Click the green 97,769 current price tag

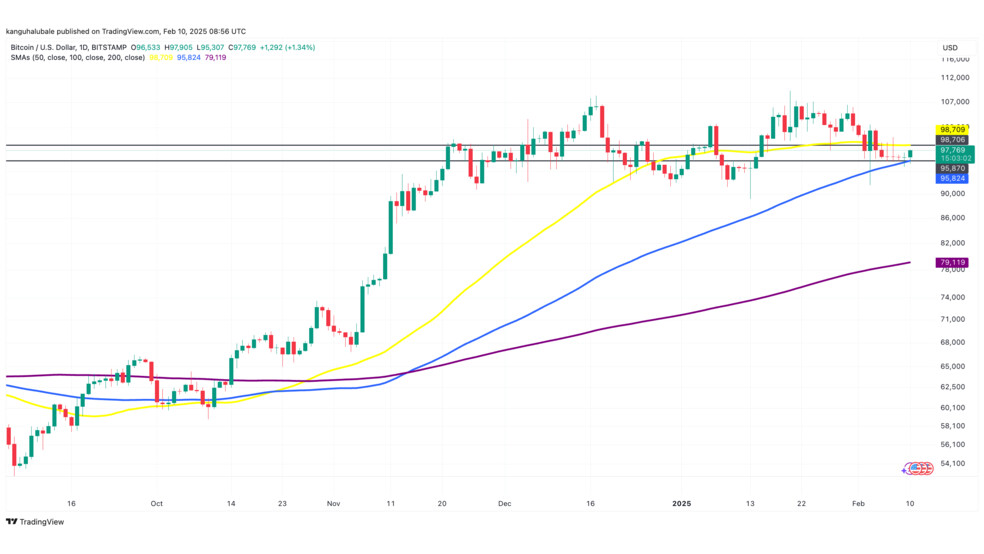955,154
